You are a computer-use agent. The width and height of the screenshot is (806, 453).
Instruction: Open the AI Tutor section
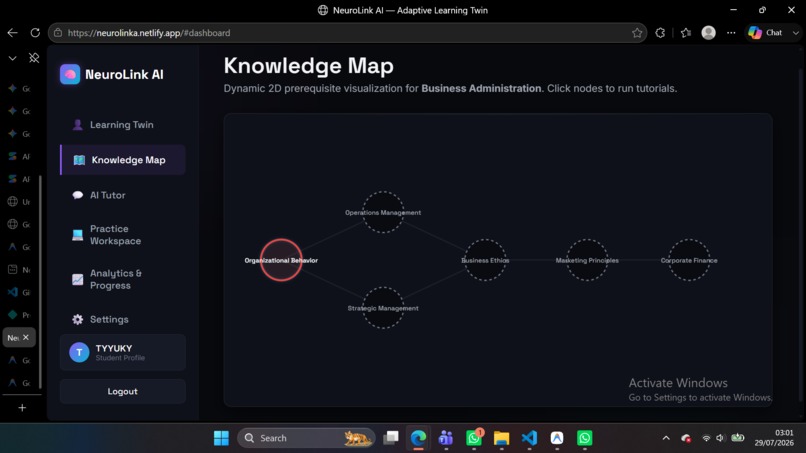(122, 195)
